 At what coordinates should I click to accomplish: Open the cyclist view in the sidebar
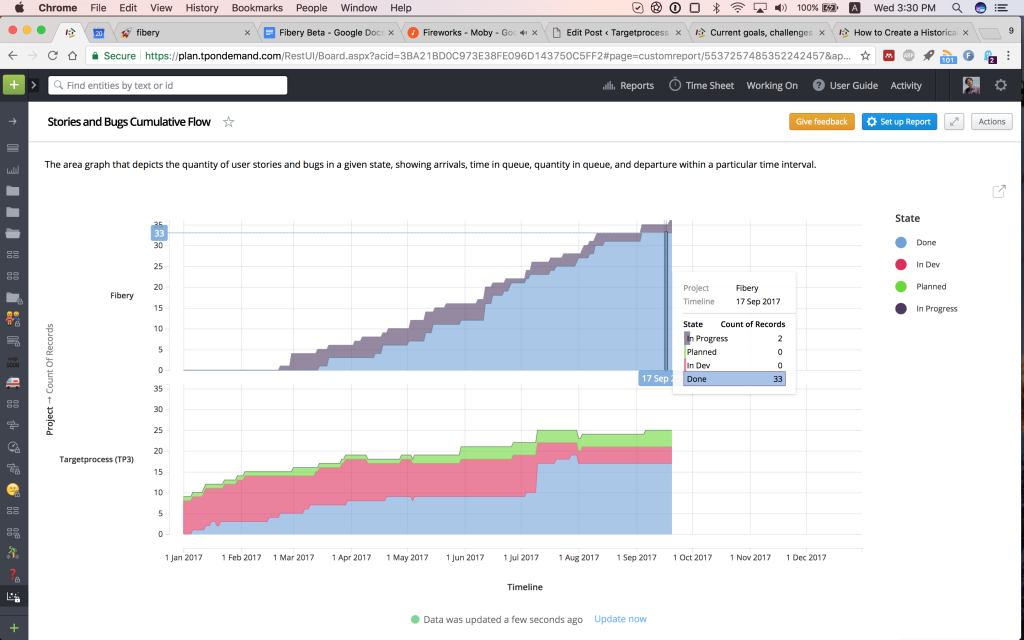pyautogui.click(x=12, y=553)
